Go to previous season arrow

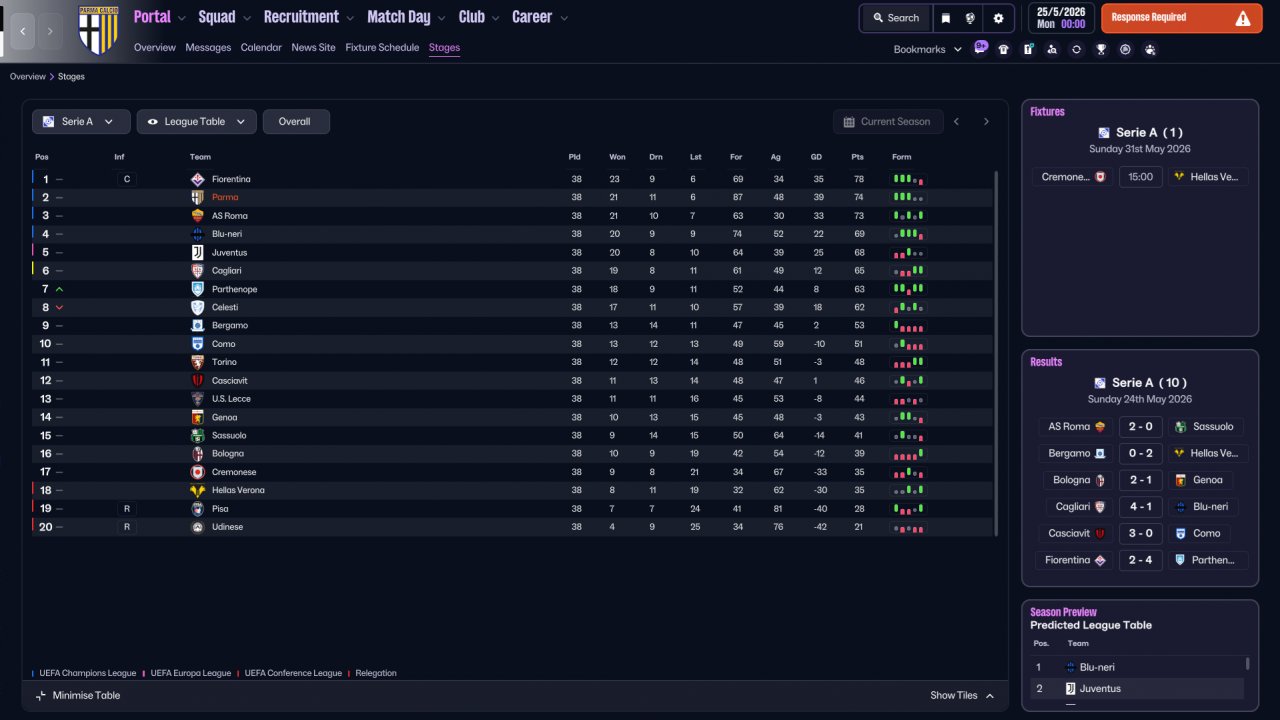tap(956, 122)
